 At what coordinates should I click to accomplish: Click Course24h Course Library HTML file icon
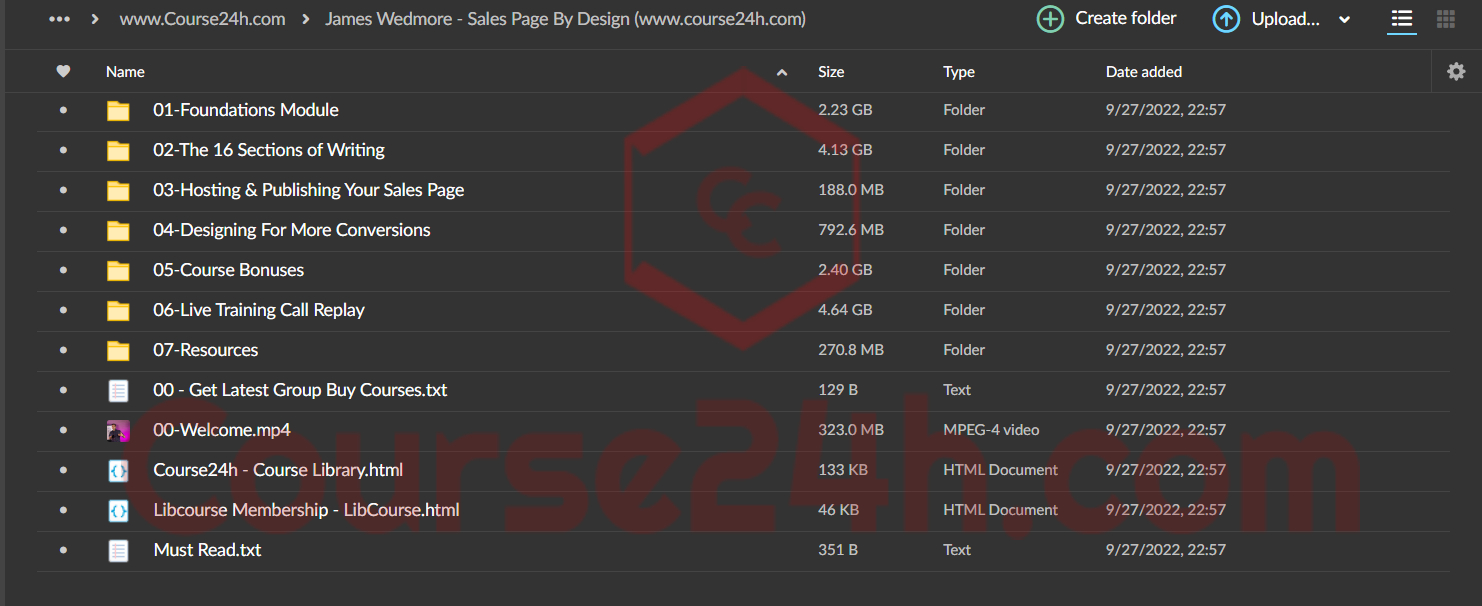click(118, 470)
